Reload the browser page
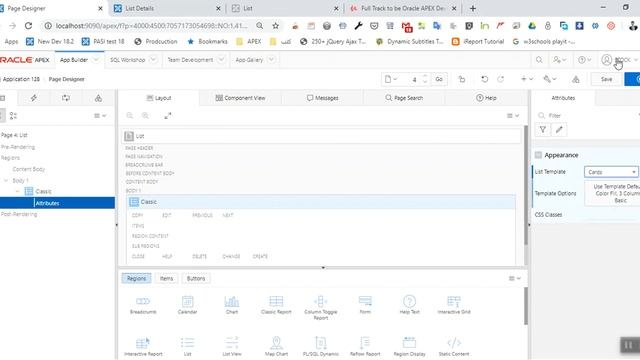640x360 pixels. tap(28, 26)
